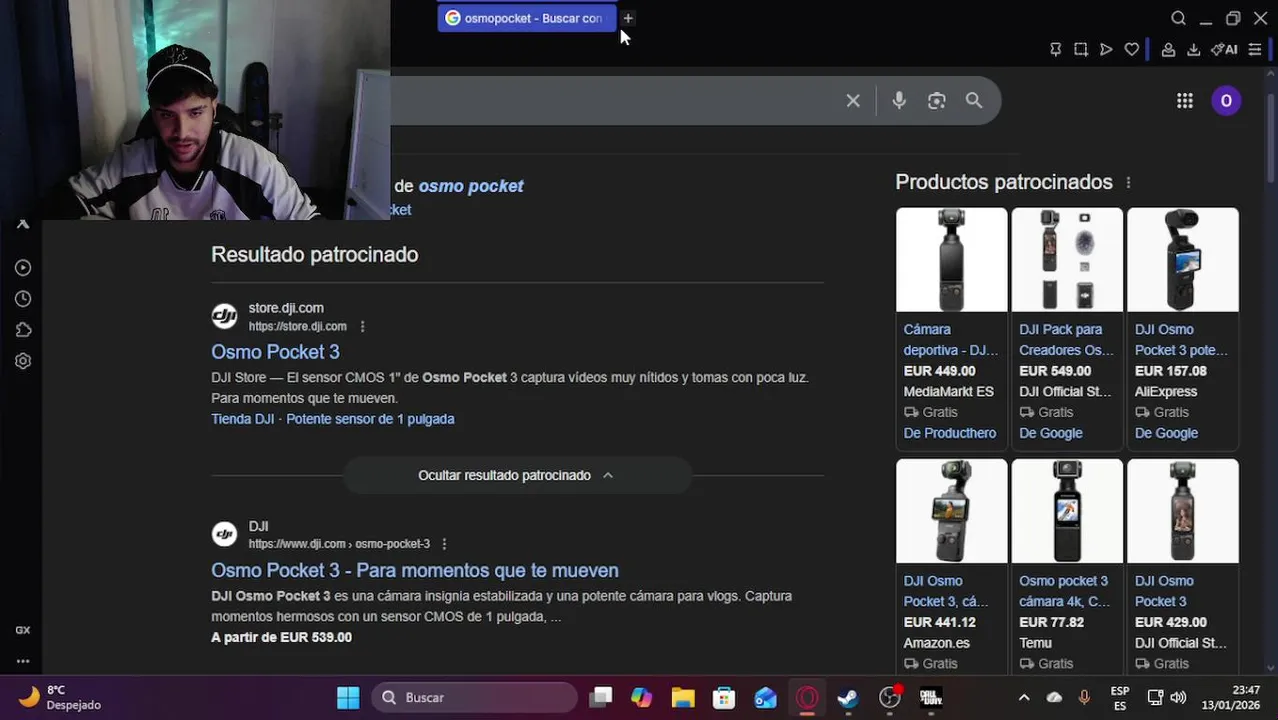
Task: Open Outlook mail from the taskbar
Action: 766,697
